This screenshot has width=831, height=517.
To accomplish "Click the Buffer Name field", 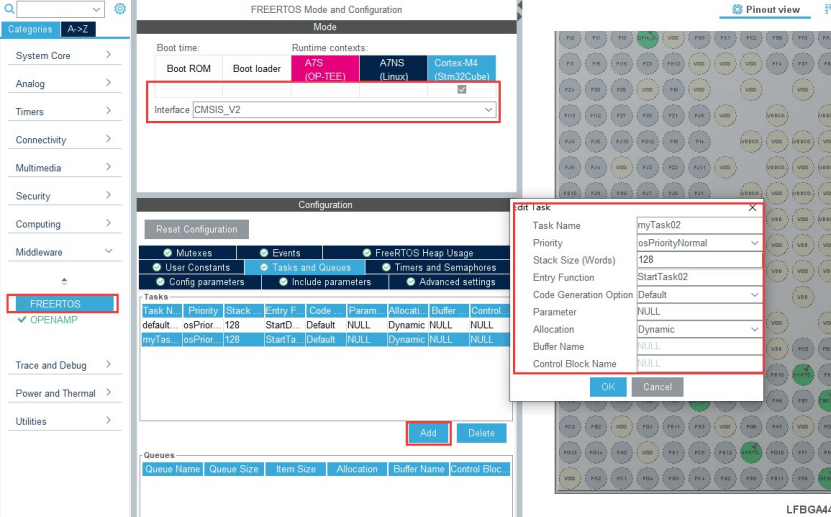I will click(699, 346).
